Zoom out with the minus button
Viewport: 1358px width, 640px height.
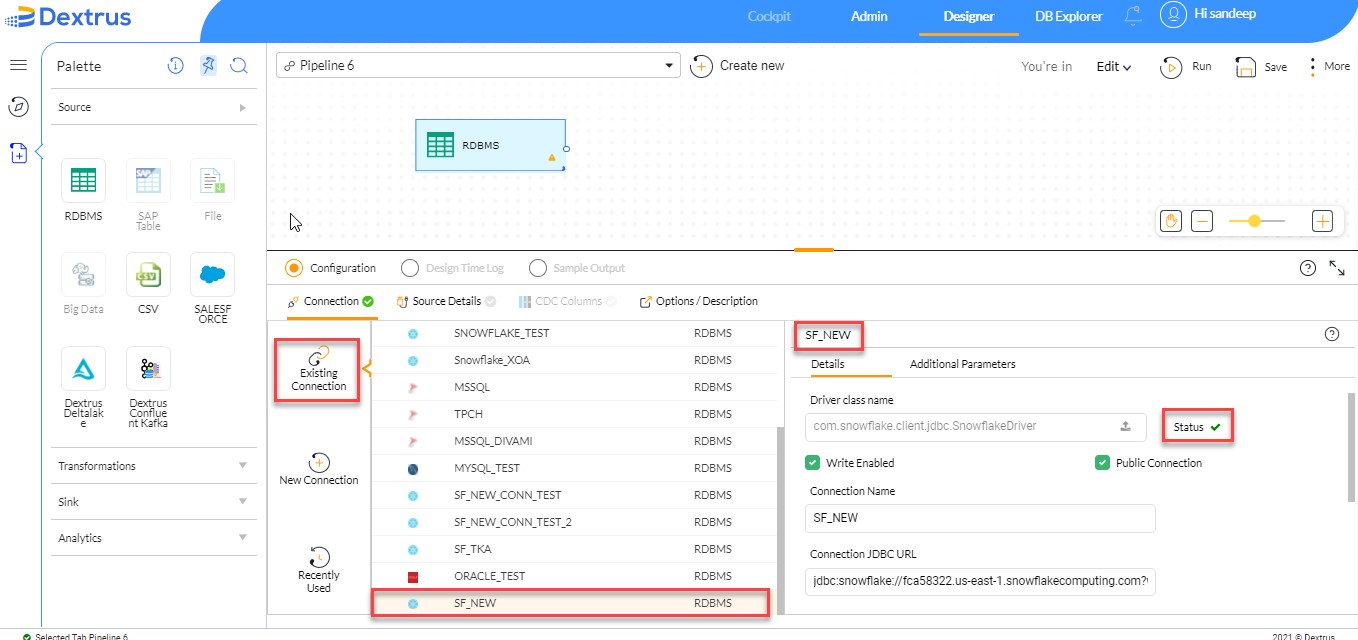click(1202, 221)
